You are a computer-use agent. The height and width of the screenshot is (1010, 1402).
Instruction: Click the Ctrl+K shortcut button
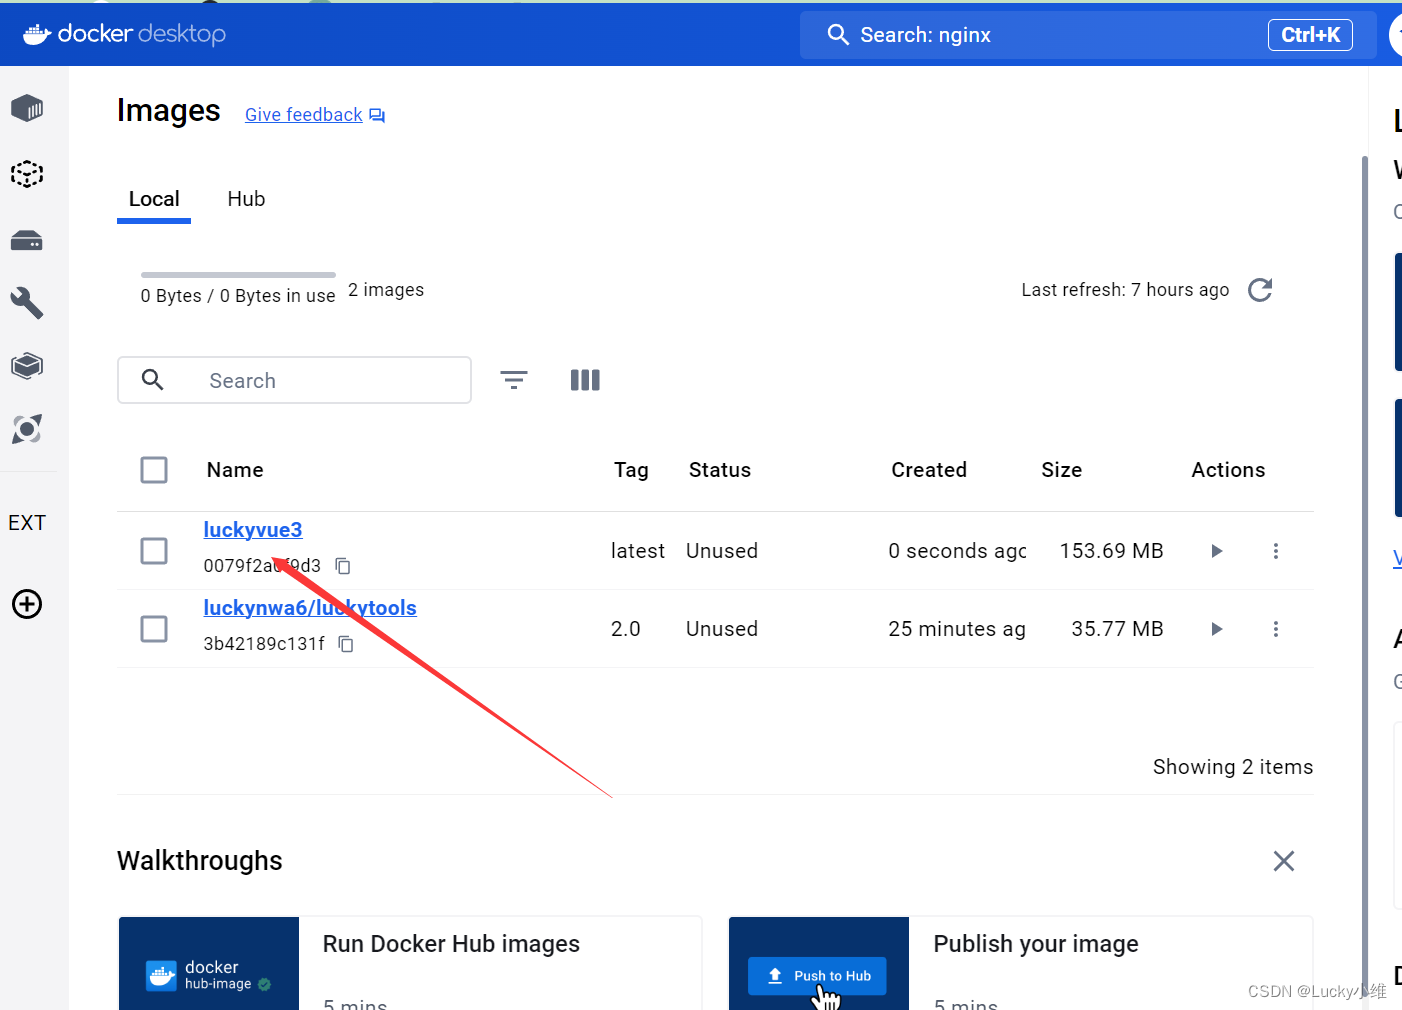[x=1310, y=35]
